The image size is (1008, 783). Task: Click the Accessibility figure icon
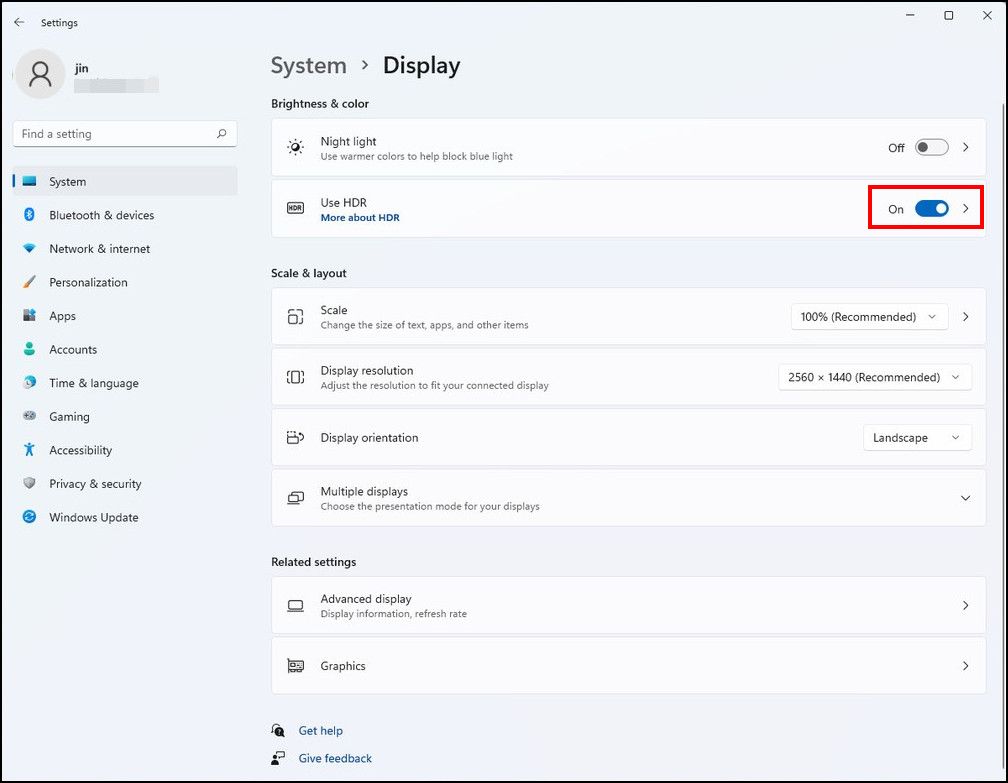pyautogui.click(x=29, y=450)
